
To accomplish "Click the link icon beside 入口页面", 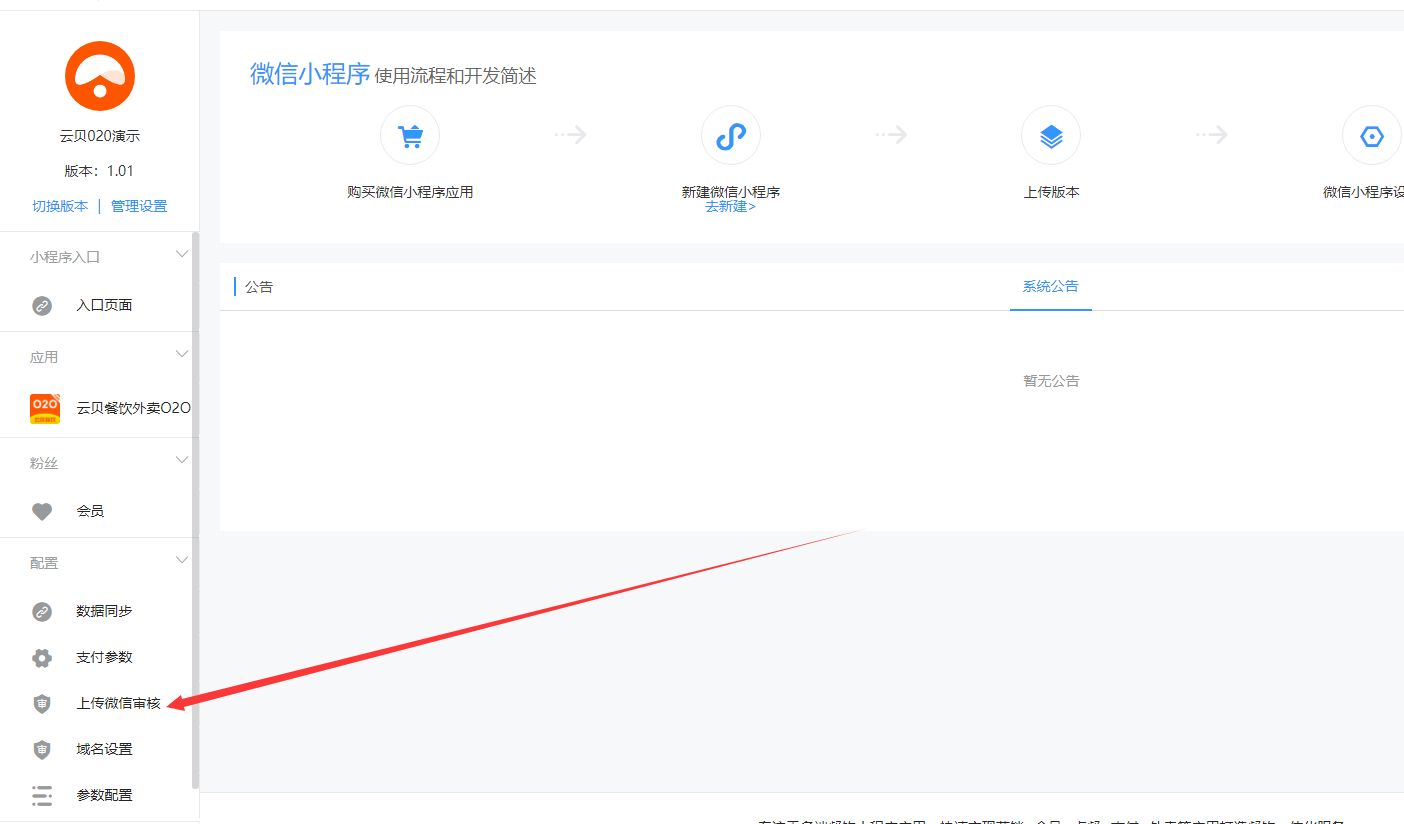I will tap(42, 305).
